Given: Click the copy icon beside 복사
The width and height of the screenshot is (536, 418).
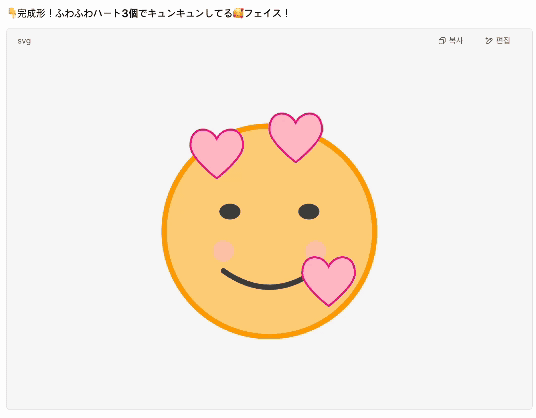Looking at the screenshot, I should 442,41.
